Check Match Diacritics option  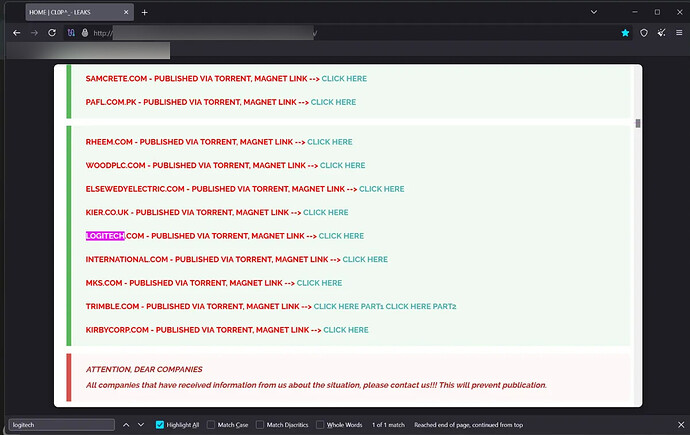(x=260, y=425)
